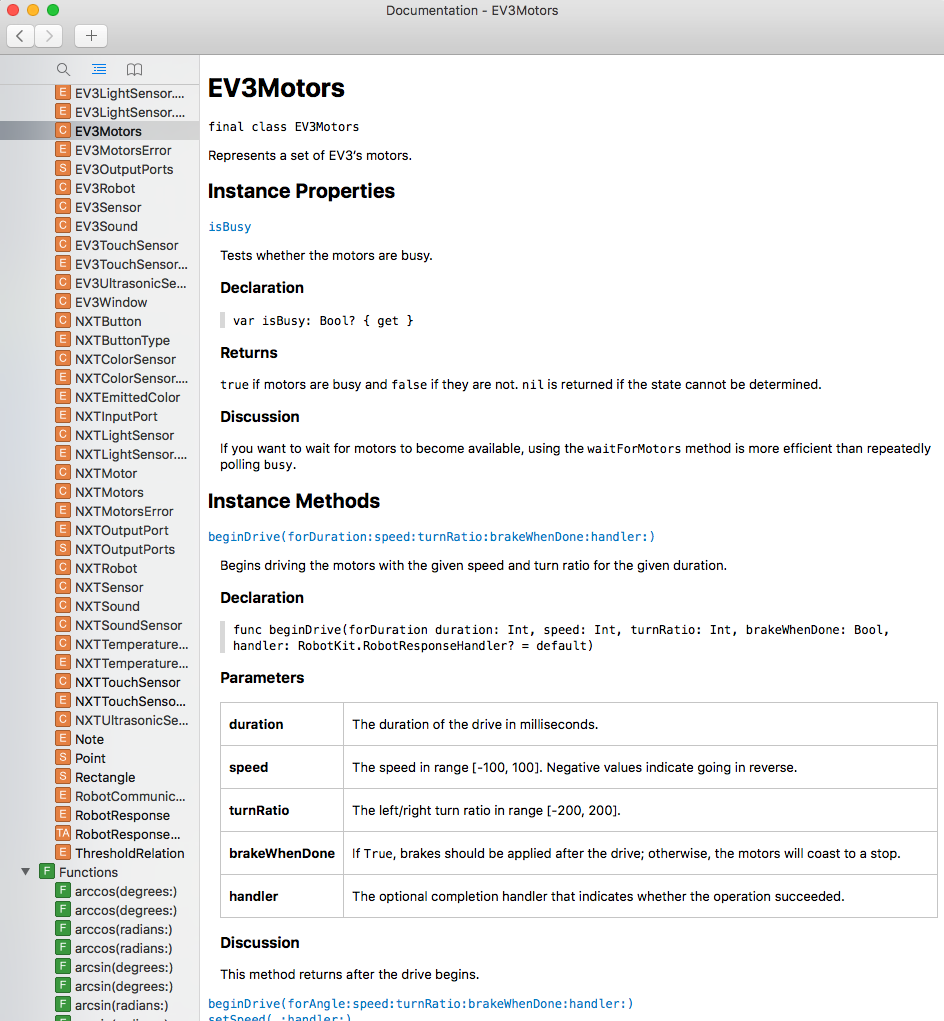Add a new tab with plus button
This screenshot has width=944, height=1021.
[x=91, y=36]
